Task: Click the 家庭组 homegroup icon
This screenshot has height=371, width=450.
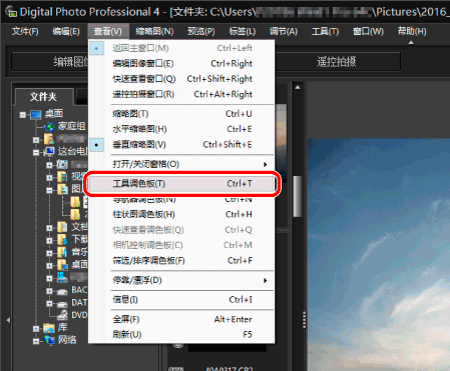Action: click(x=49, y=127)
